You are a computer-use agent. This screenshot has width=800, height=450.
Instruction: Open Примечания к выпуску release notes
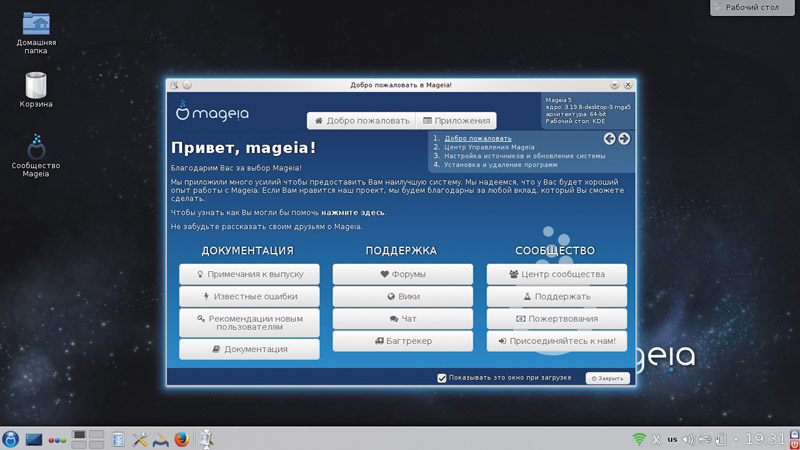(x=249, y=274)
